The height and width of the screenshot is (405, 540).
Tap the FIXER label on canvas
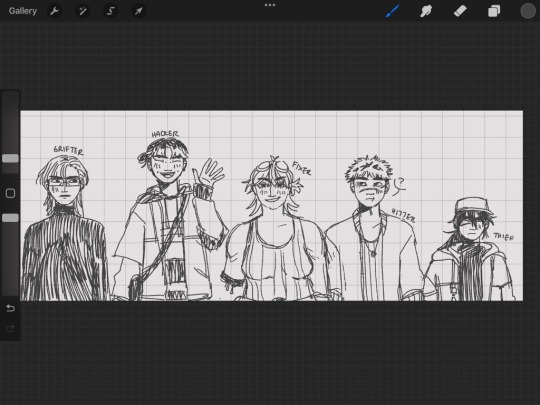coord(301,168)
